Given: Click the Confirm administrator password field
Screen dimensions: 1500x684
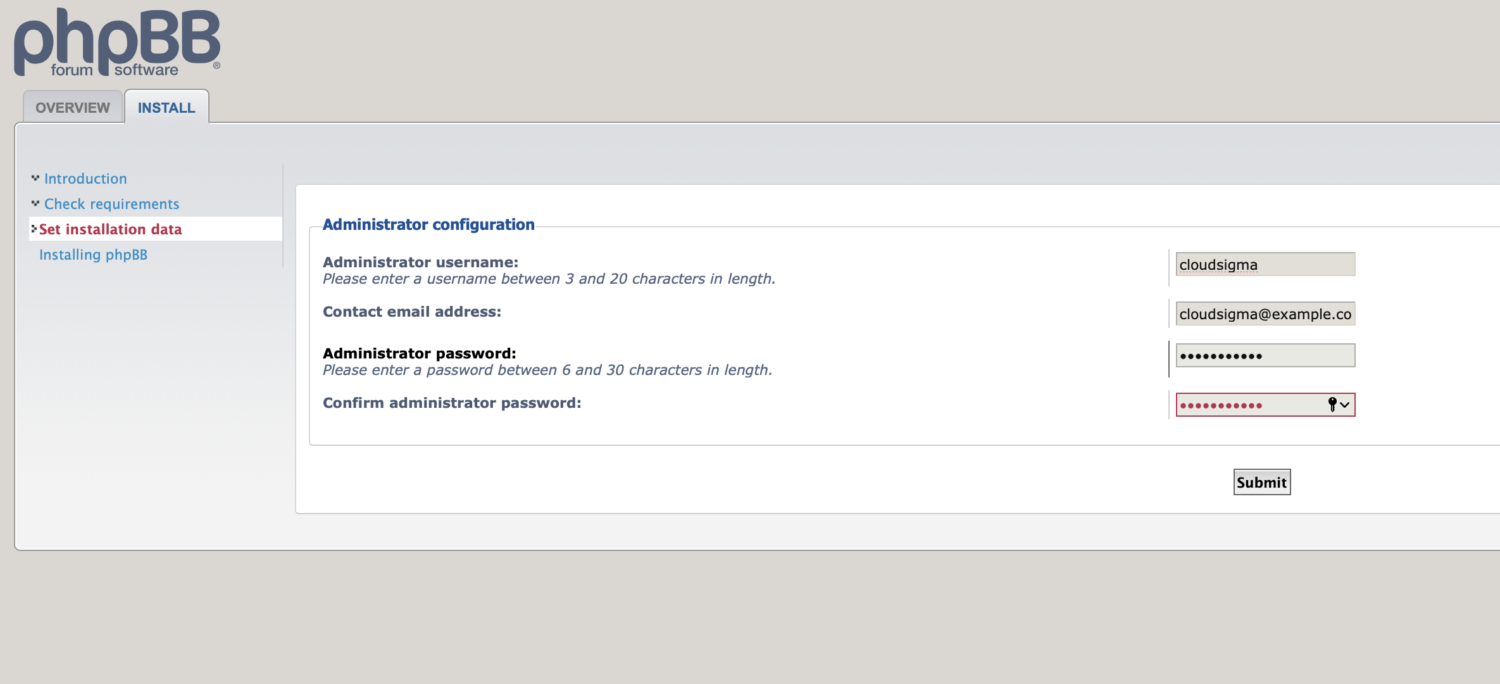Looking at the screenshot, I should coord(1248,405).
